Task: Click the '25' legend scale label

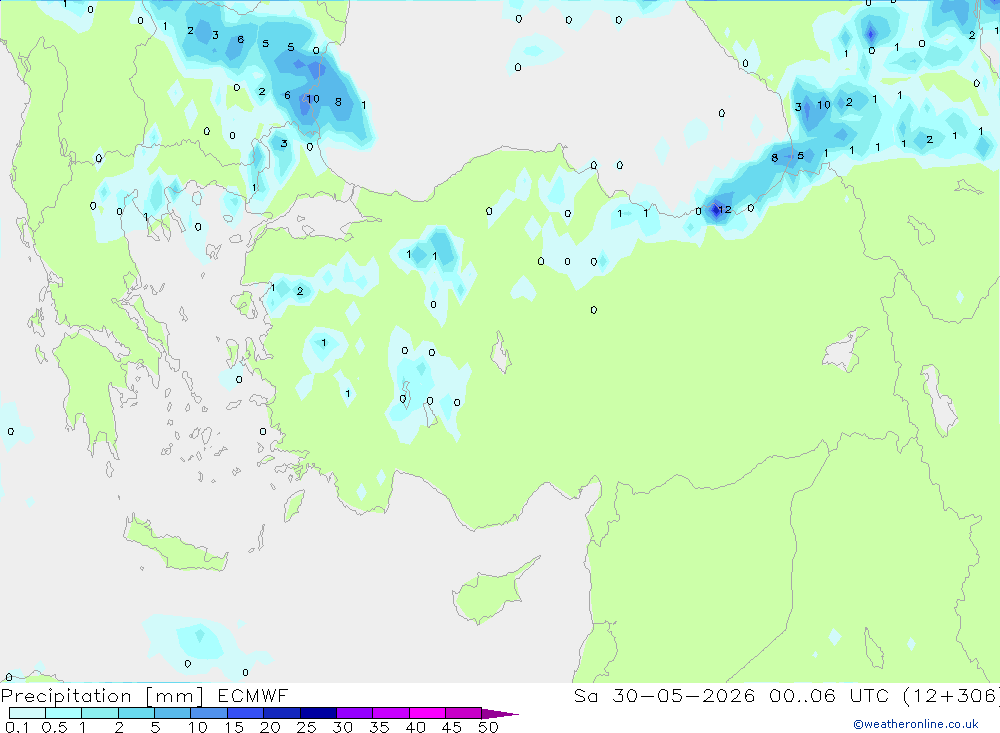Action: pyautogui.click(x=307, y=727)
